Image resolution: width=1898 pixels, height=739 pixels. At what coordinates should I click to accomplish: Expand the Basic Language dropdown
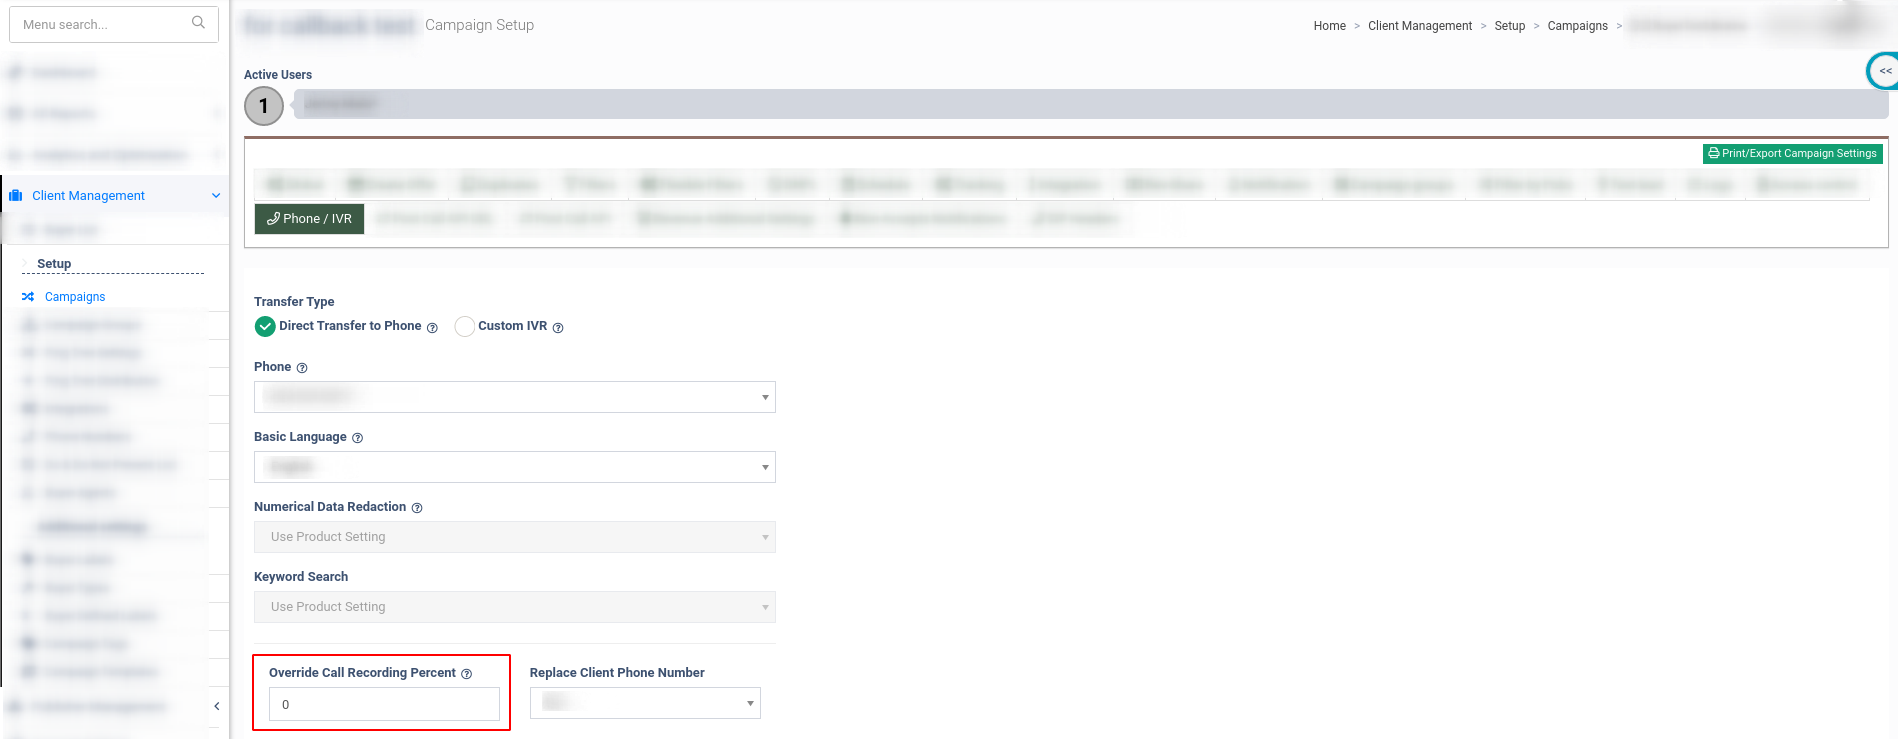514,467
